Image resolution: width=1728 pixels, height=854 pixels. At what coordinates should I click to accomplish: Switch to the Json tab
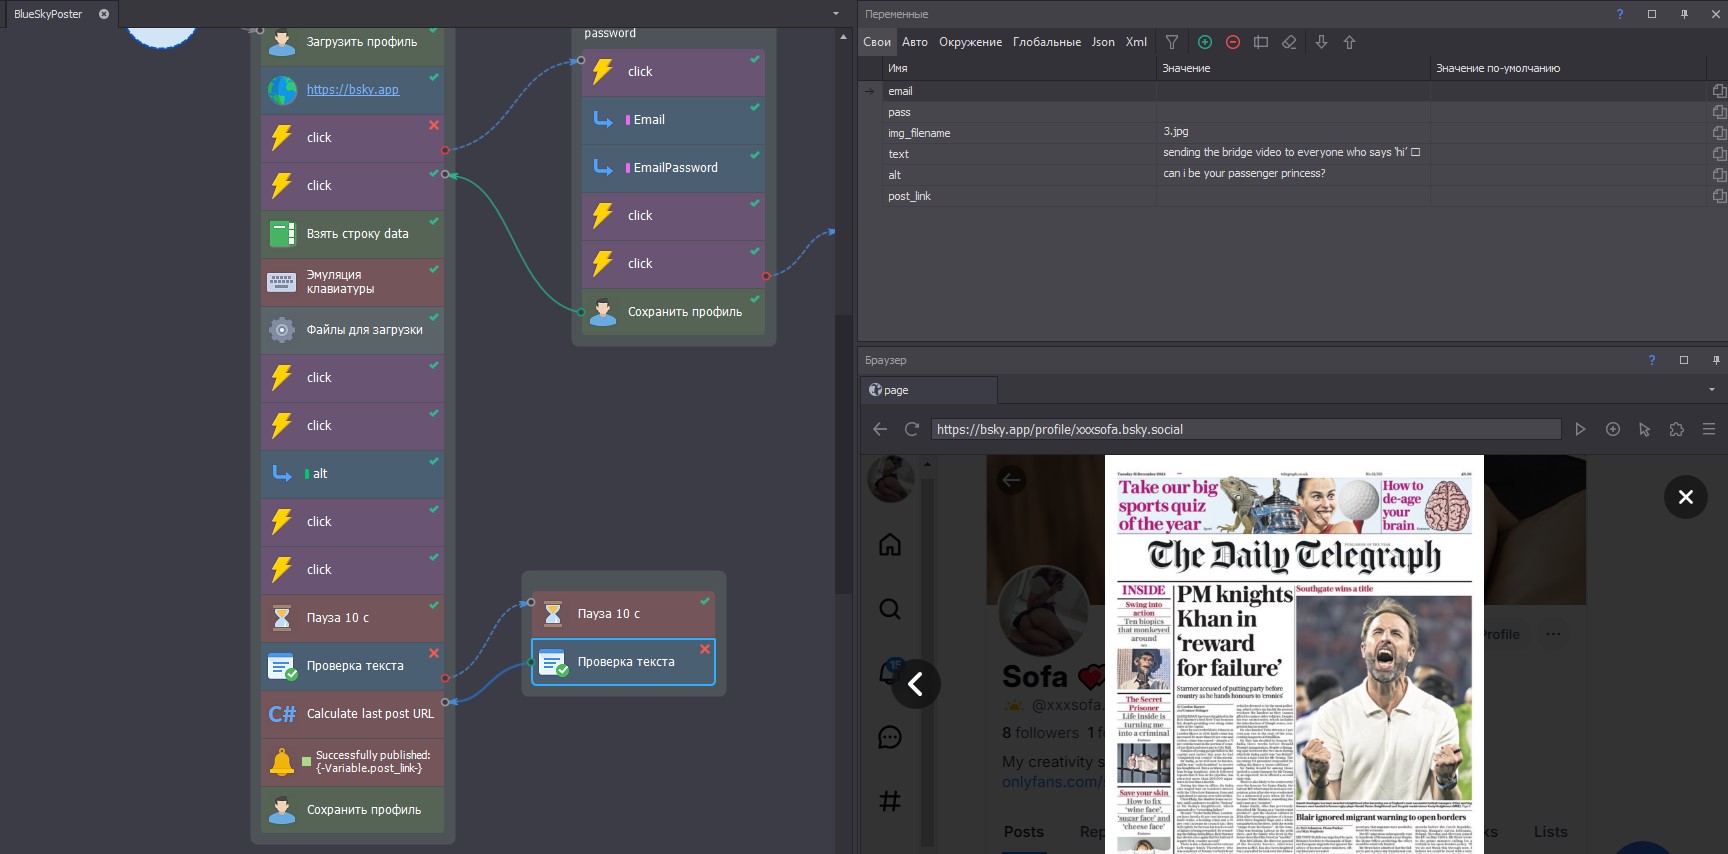point(1103,42)
